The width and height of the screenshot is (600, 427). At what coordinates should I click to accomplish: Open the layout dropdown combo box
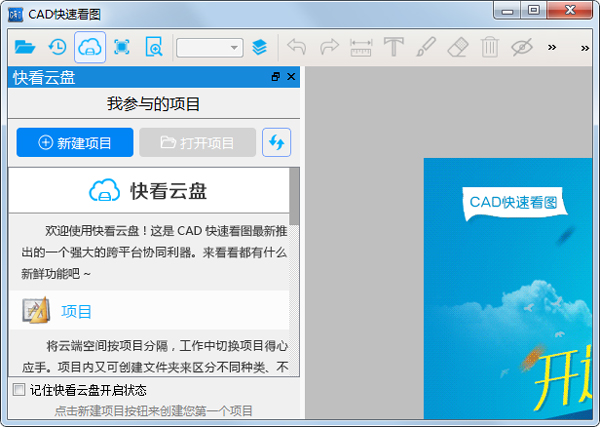tap(210, 48)
